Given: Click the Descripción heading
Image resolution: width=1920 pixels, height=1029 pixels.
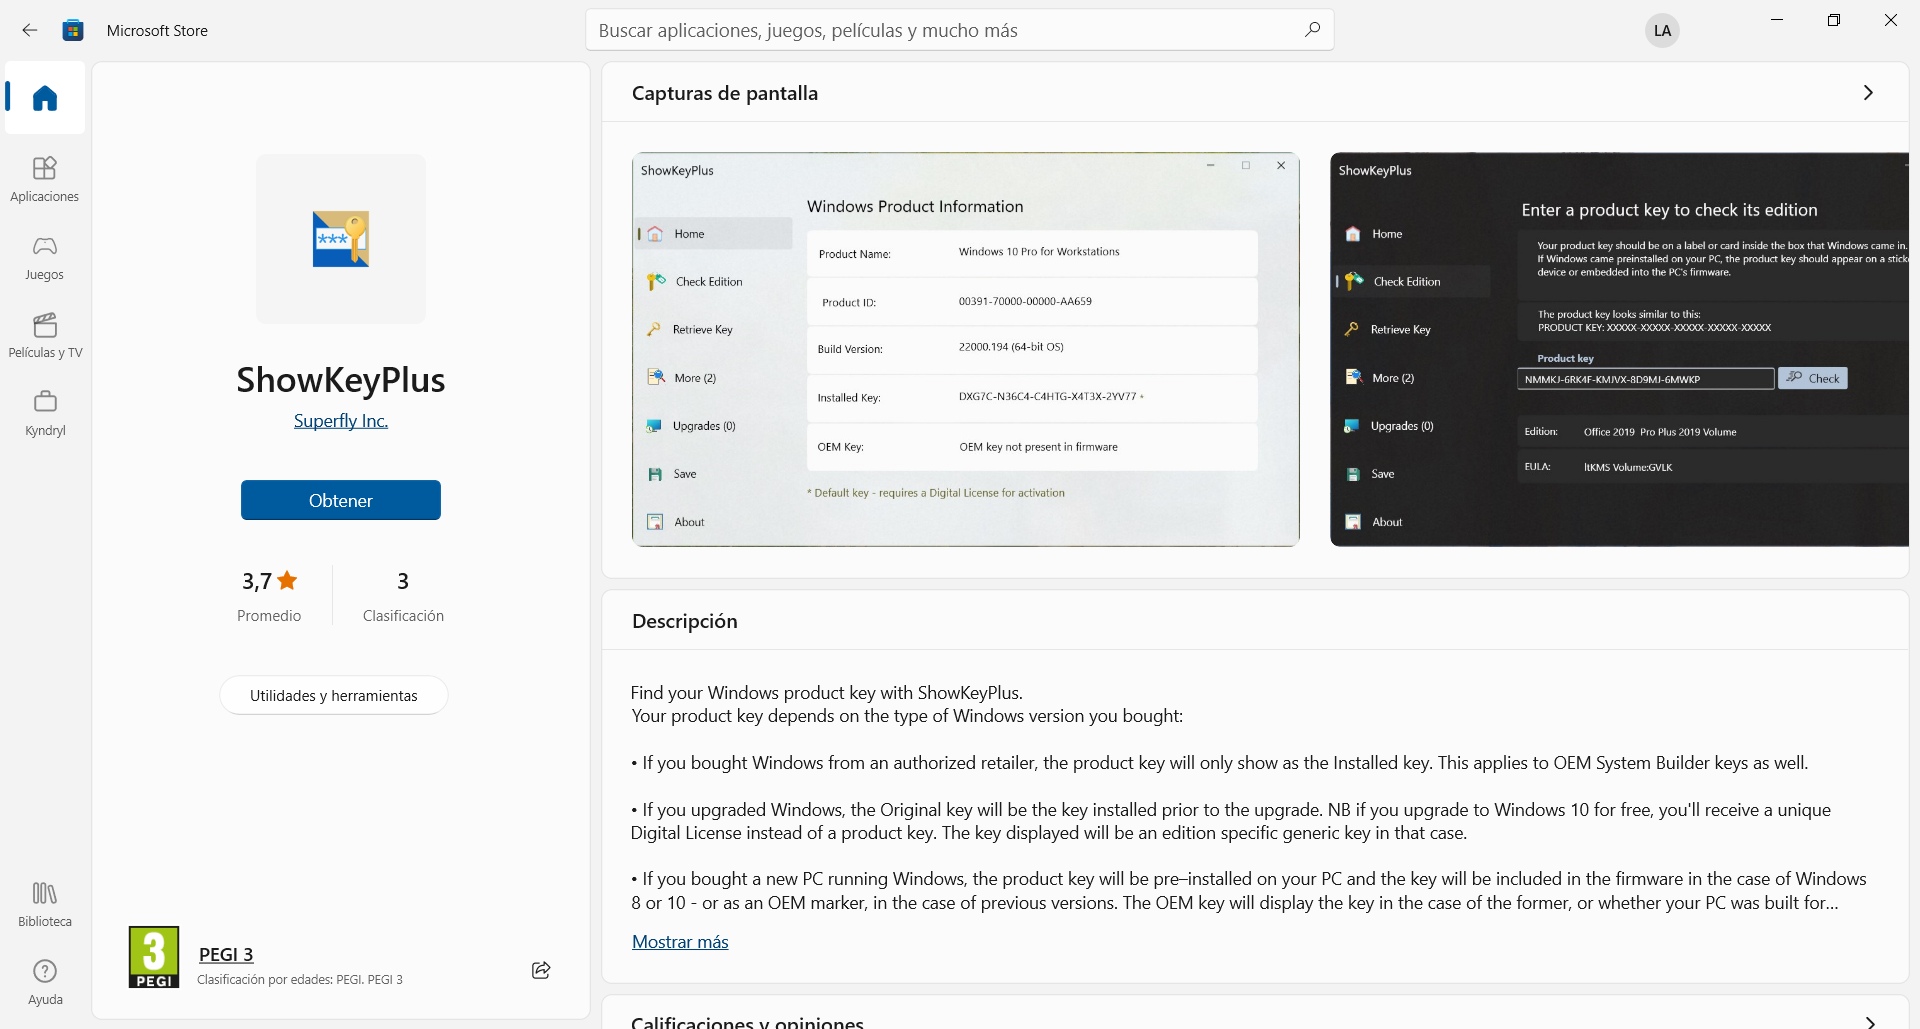Looking at the screenshot, I should point(685,621).
